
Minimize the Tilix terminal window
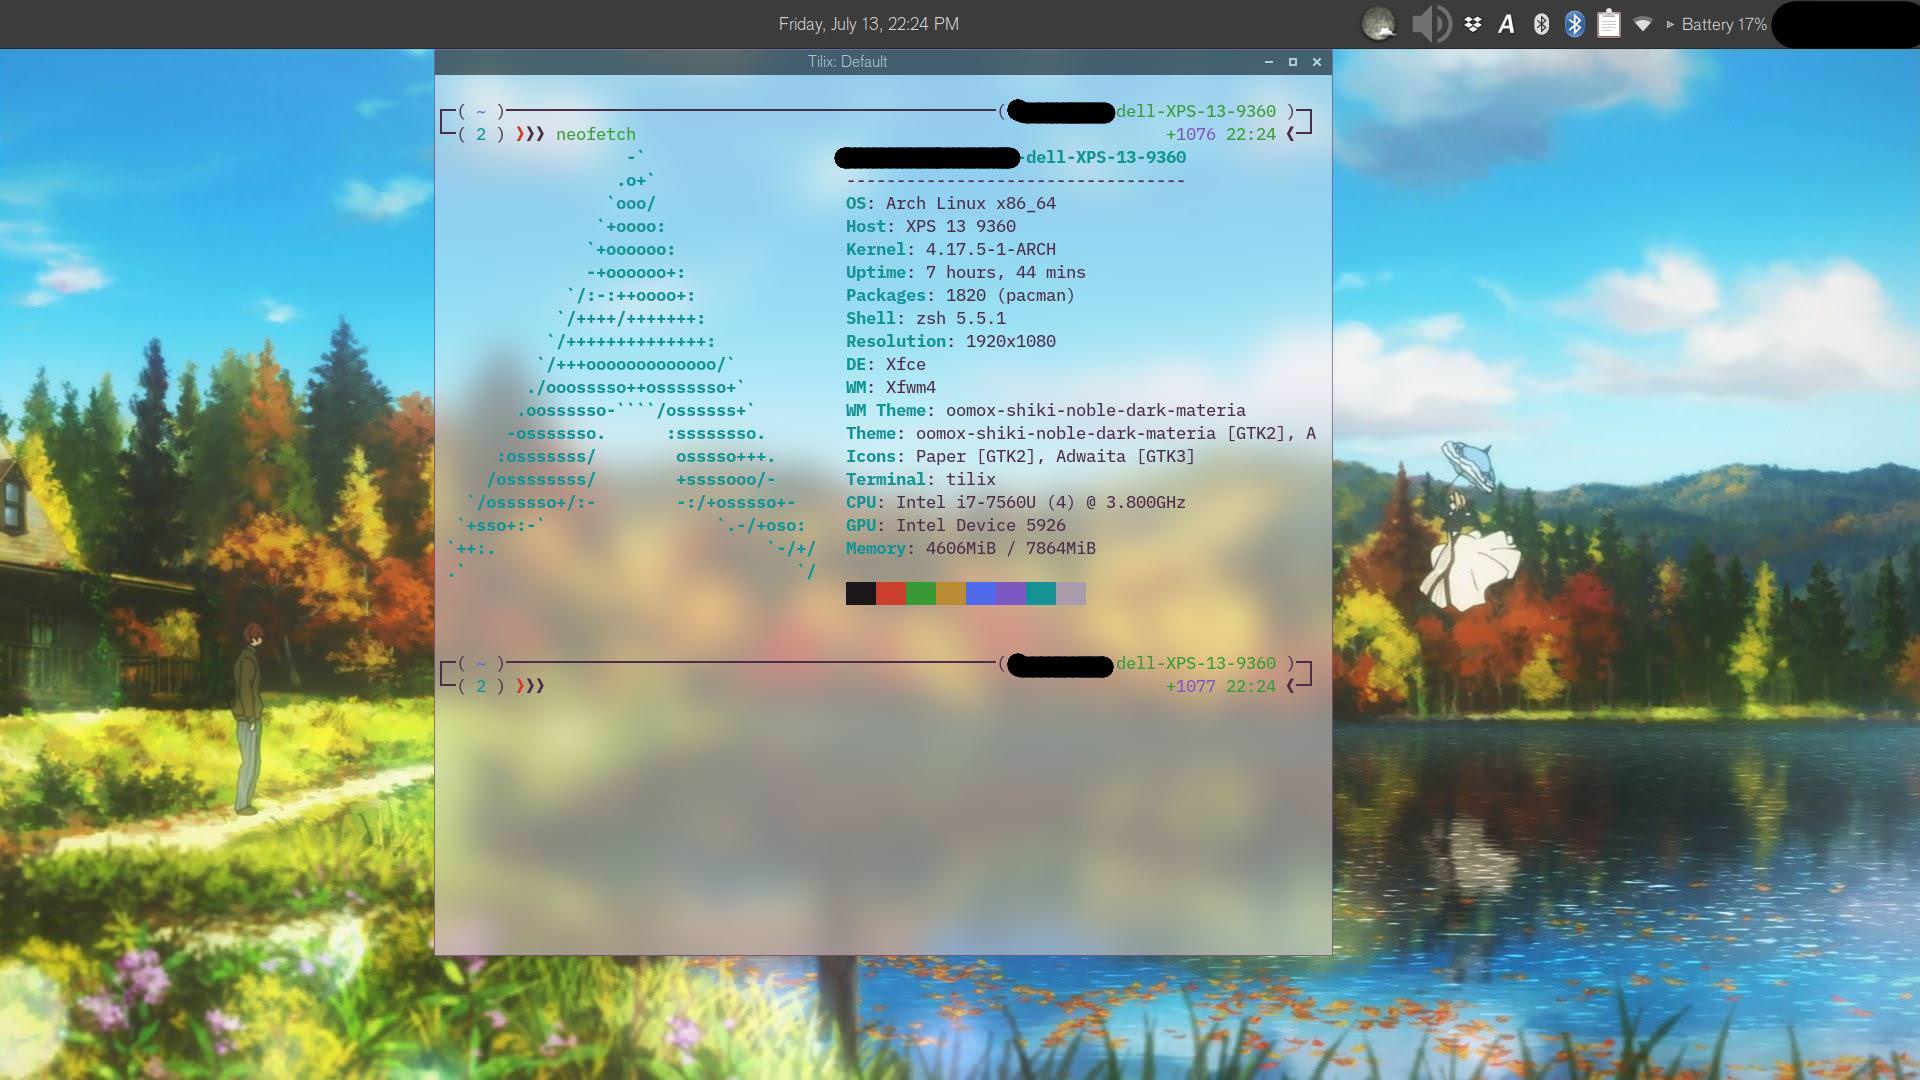(x=1269, y=62)
